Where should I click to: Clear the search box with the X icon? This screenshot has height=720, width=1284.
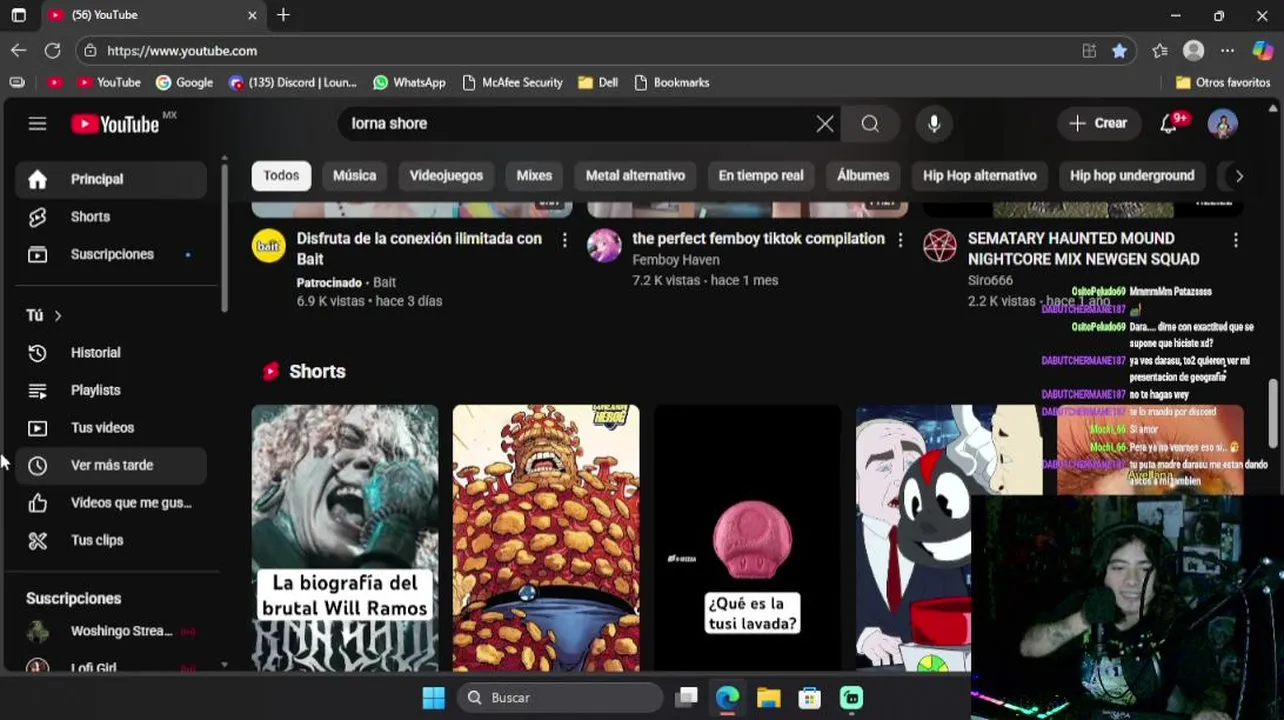click(x=825, y=123)
